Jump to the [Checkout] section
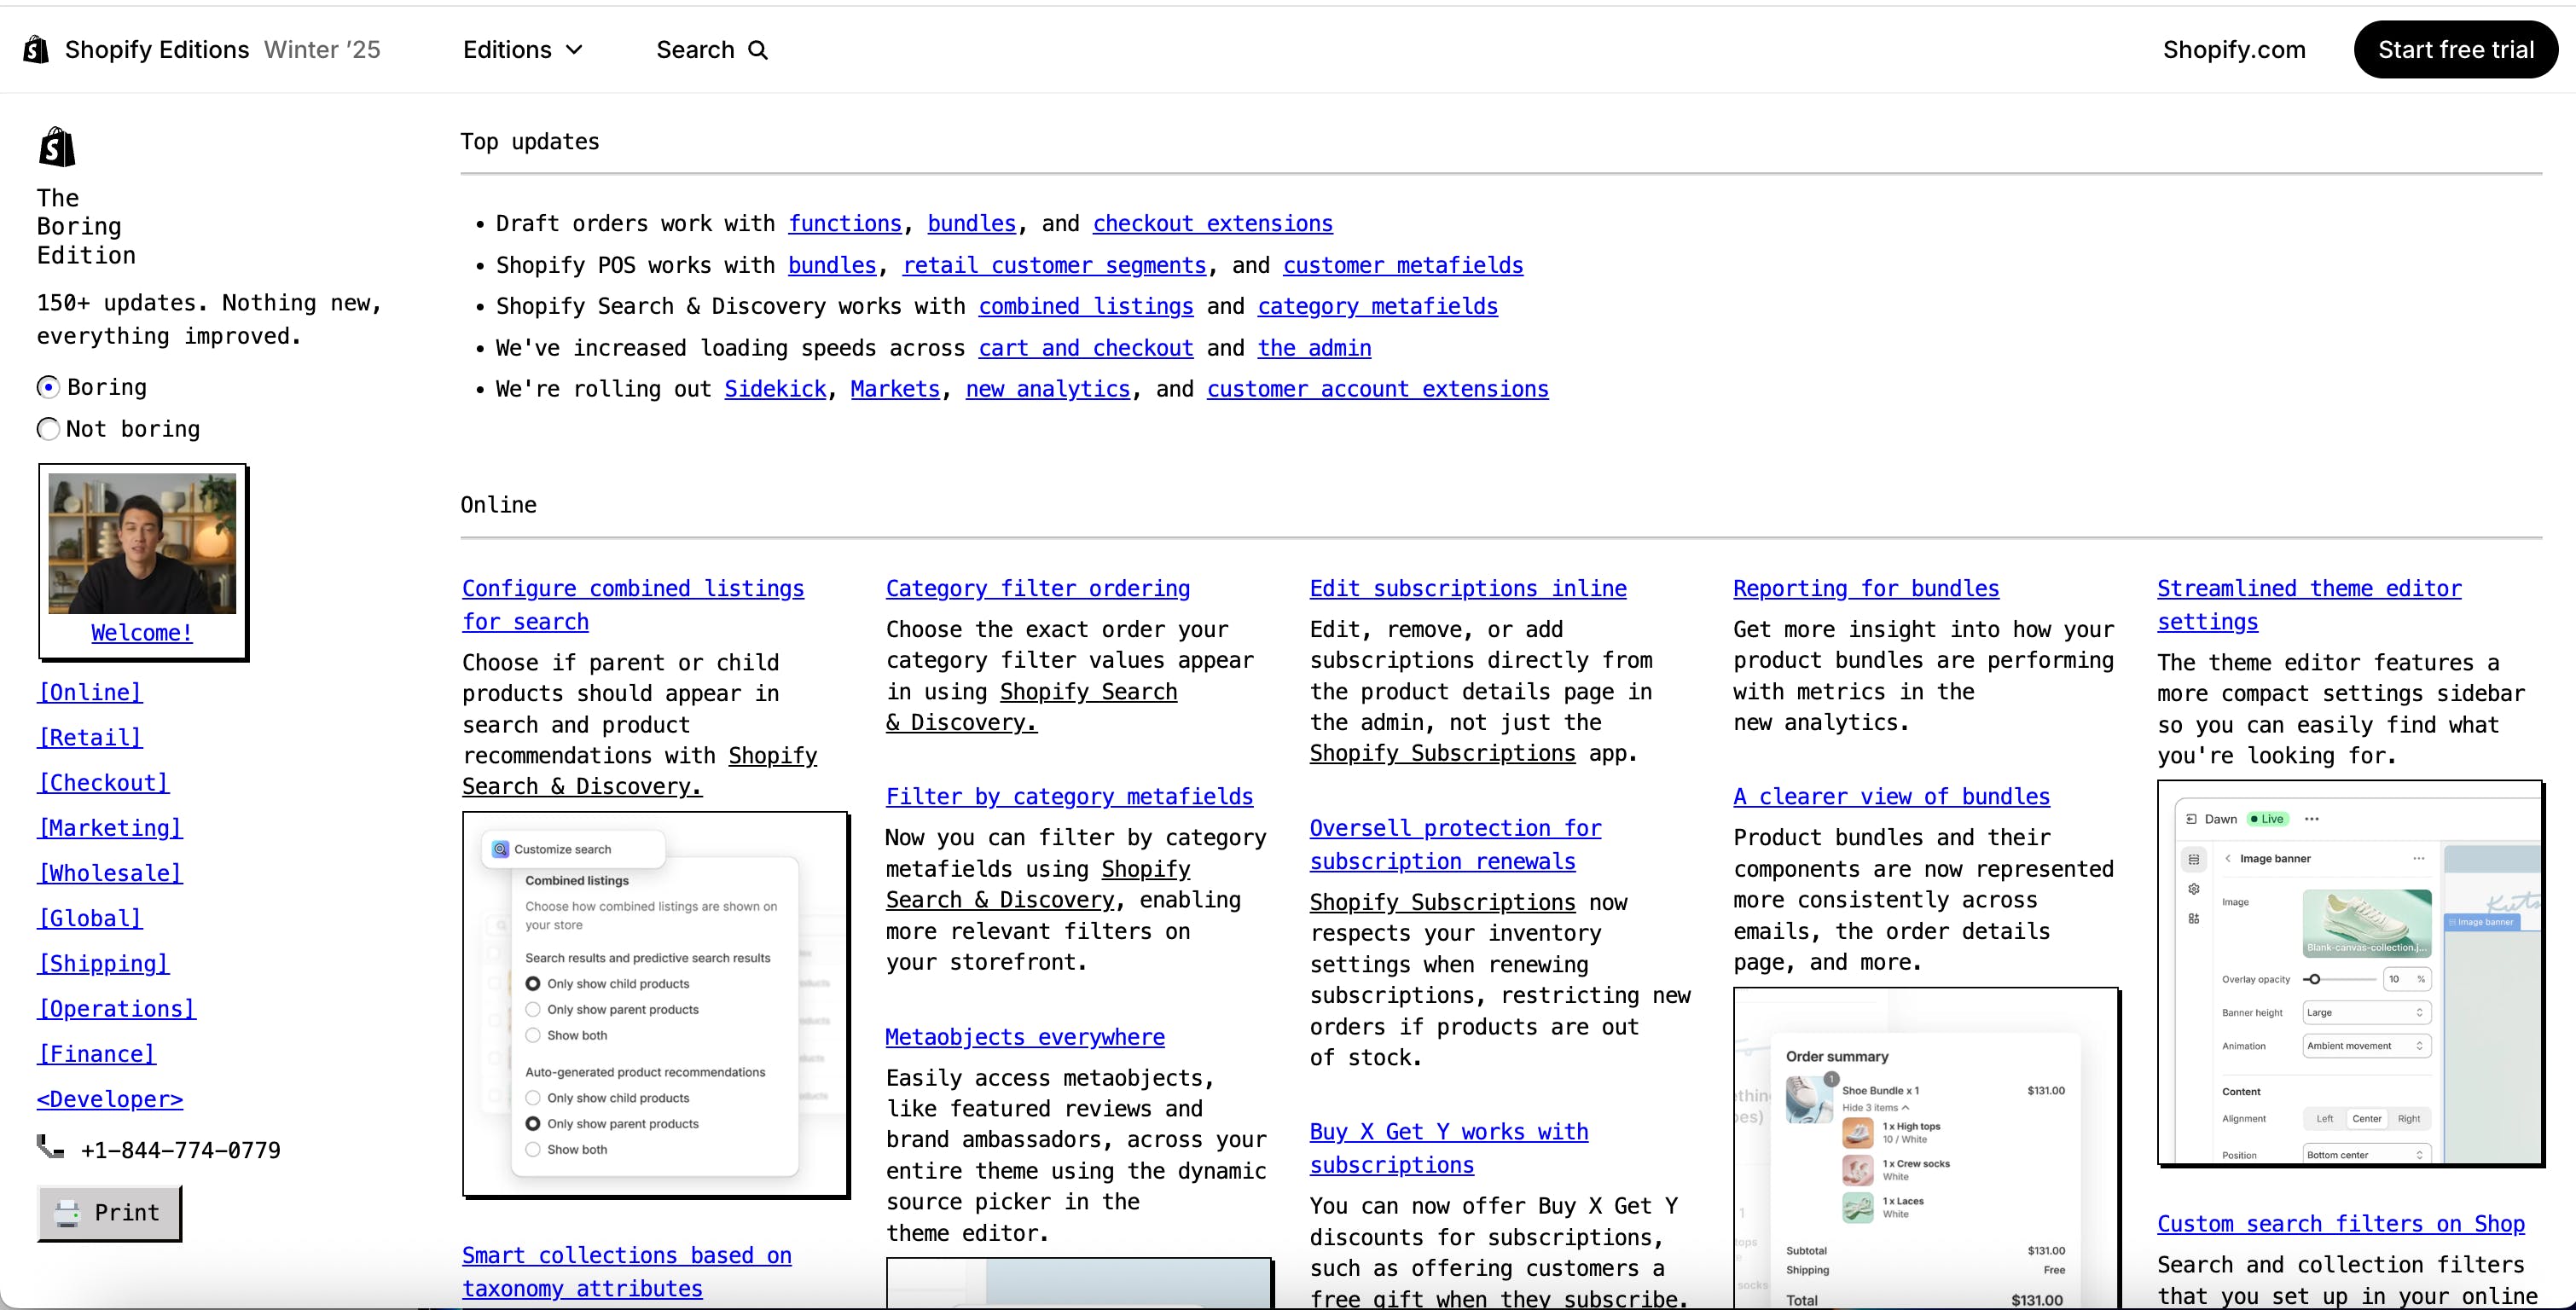The image size is (2576, 1310). click(x=104, y=782)
